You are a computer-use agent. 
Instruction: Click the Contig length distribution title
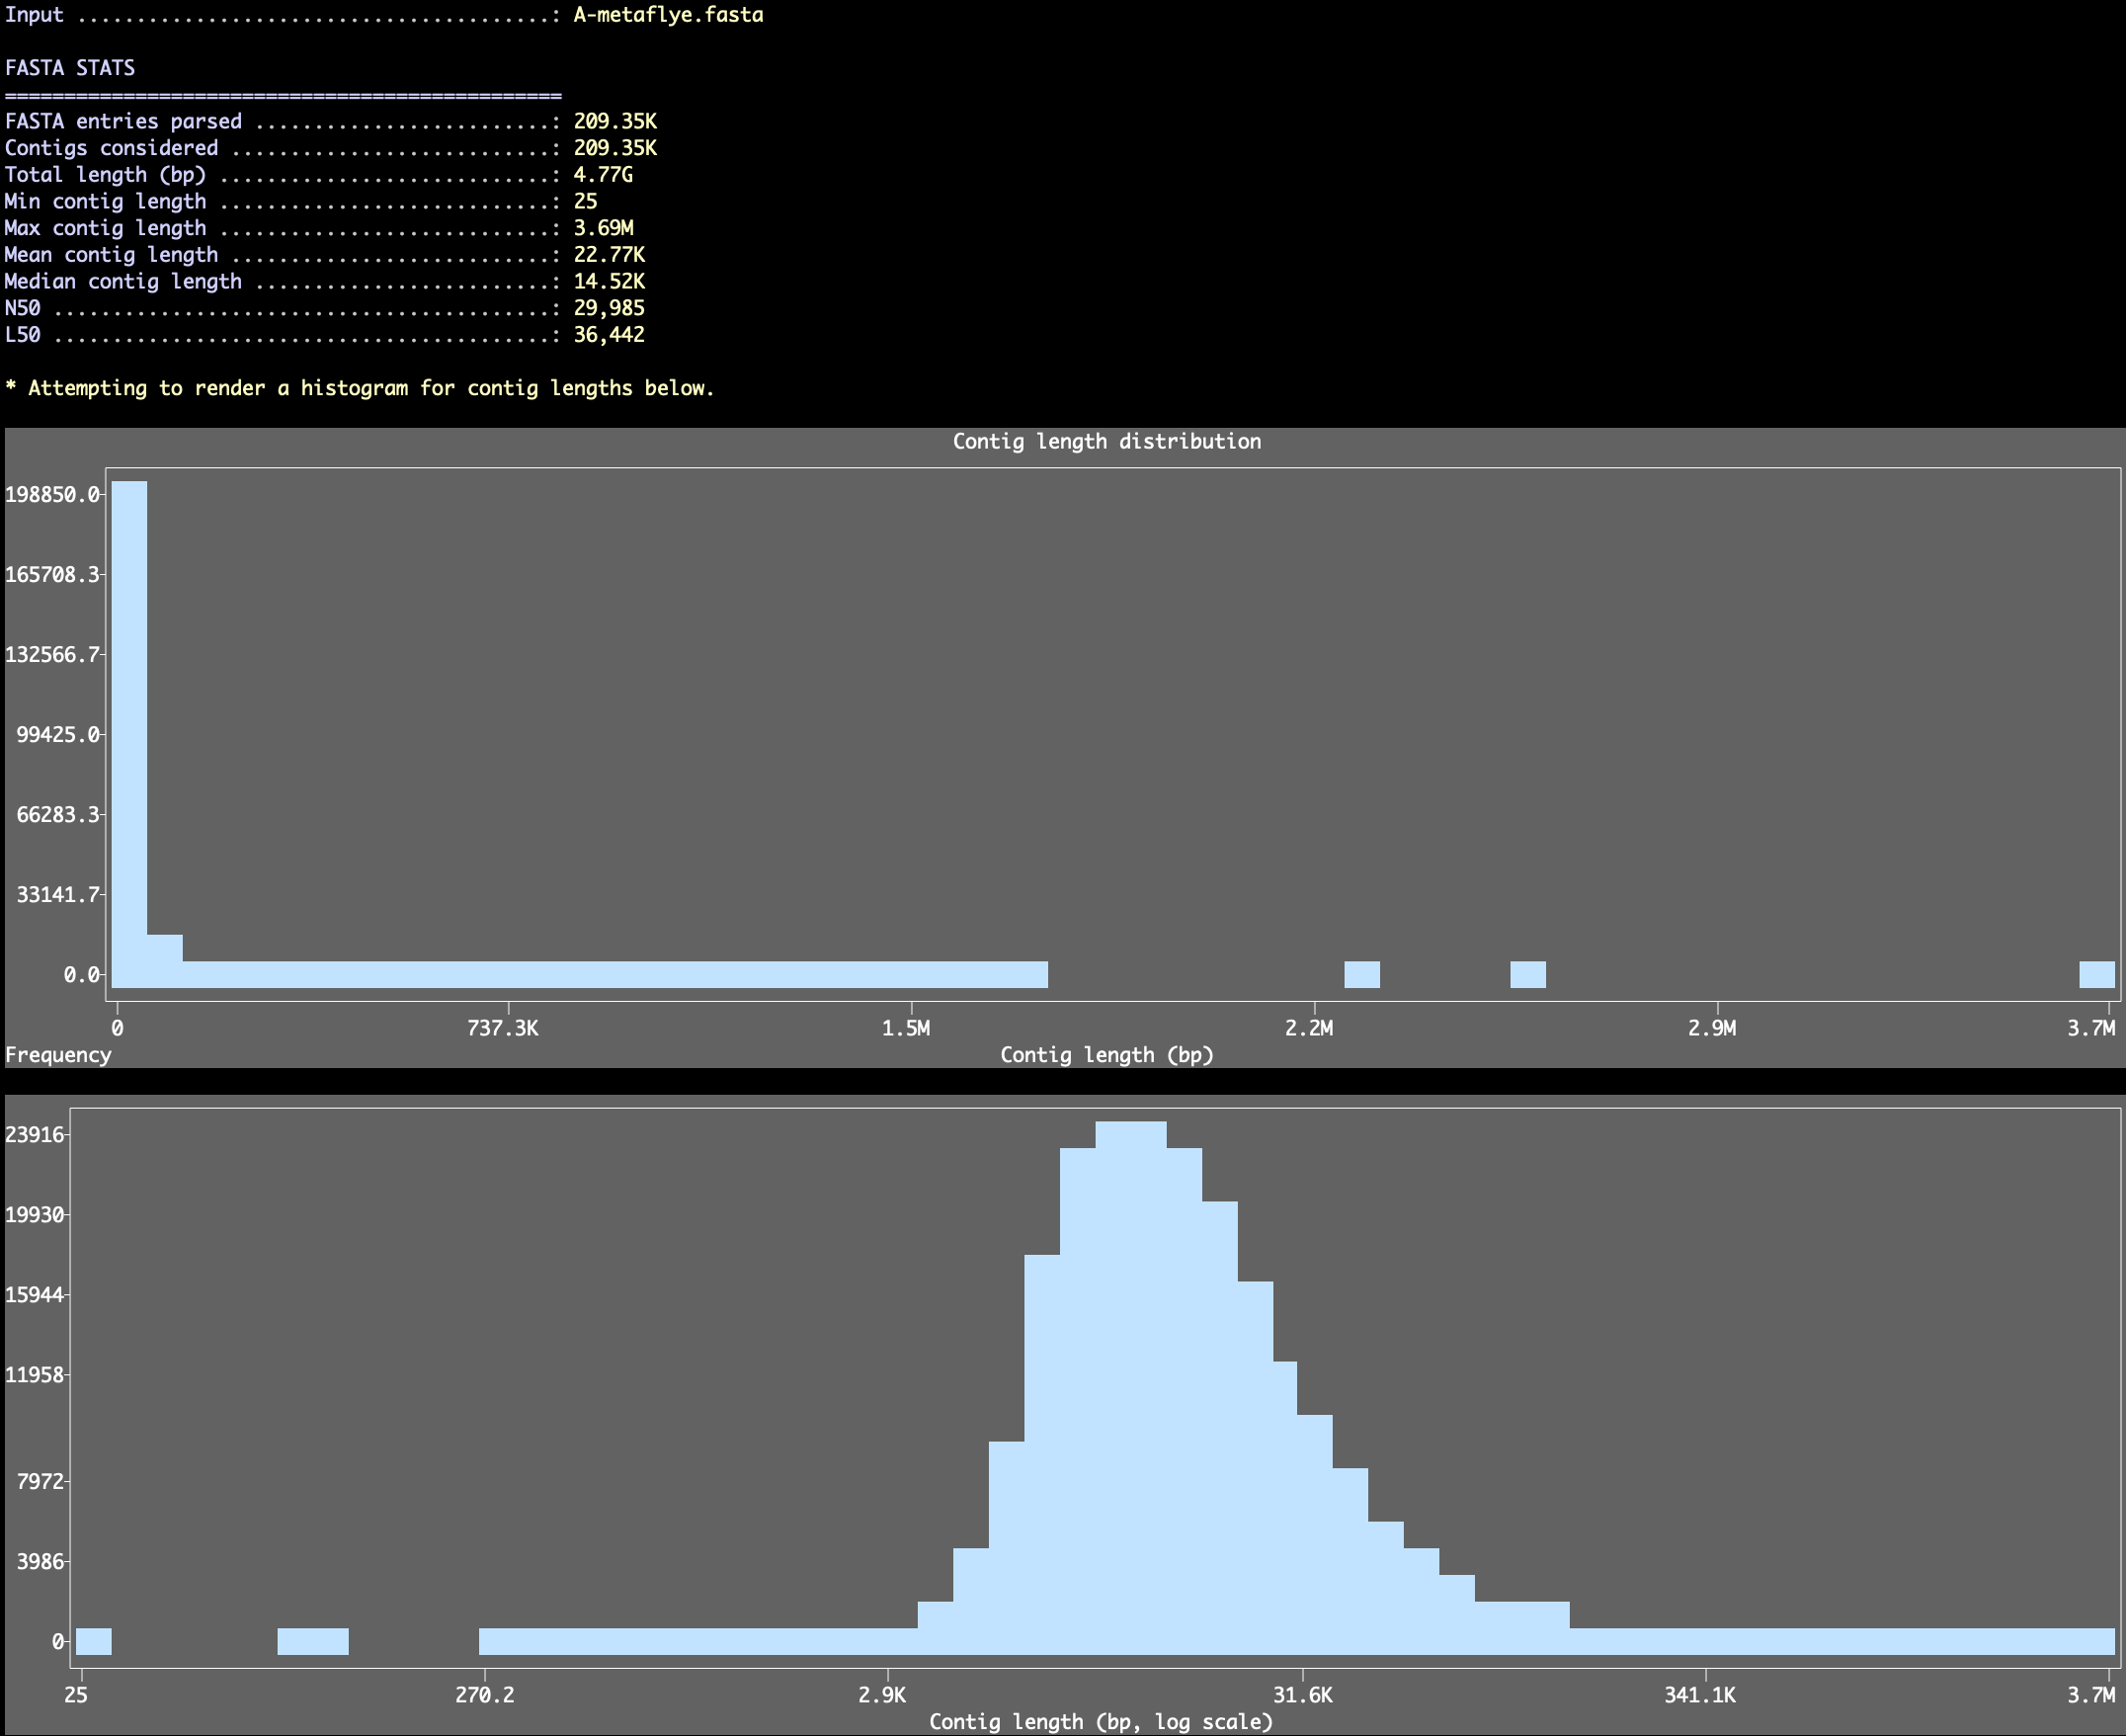[x=1106, y=441]
